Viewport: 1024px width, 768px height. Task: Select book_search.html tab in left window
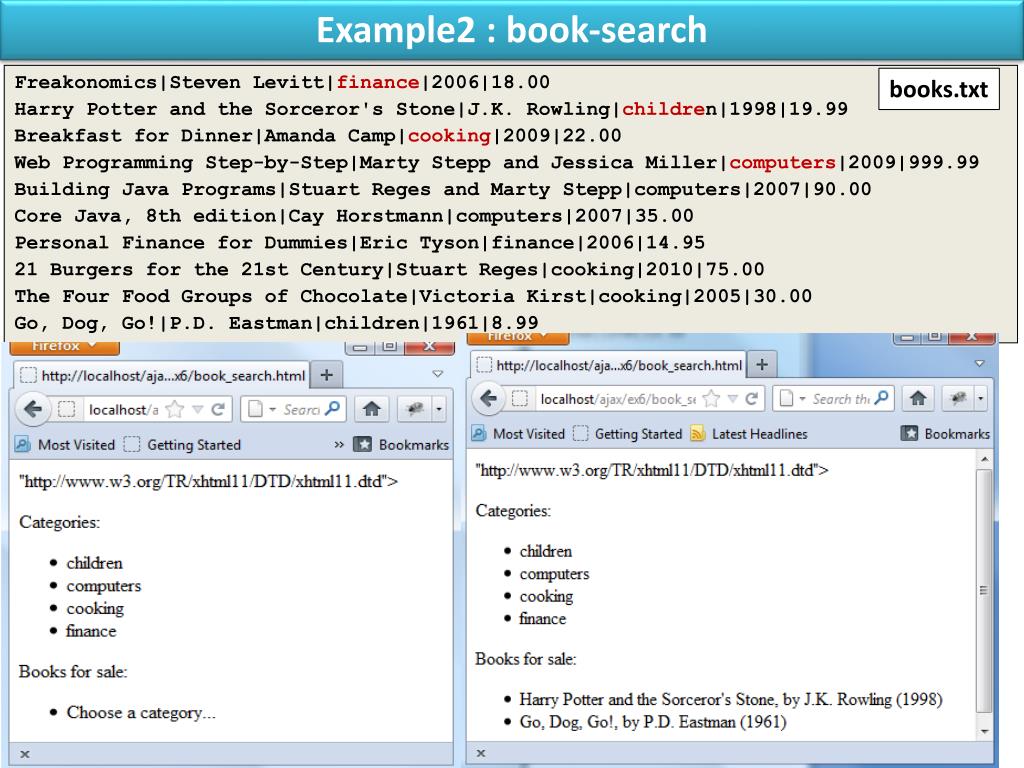tap(161, 376)
